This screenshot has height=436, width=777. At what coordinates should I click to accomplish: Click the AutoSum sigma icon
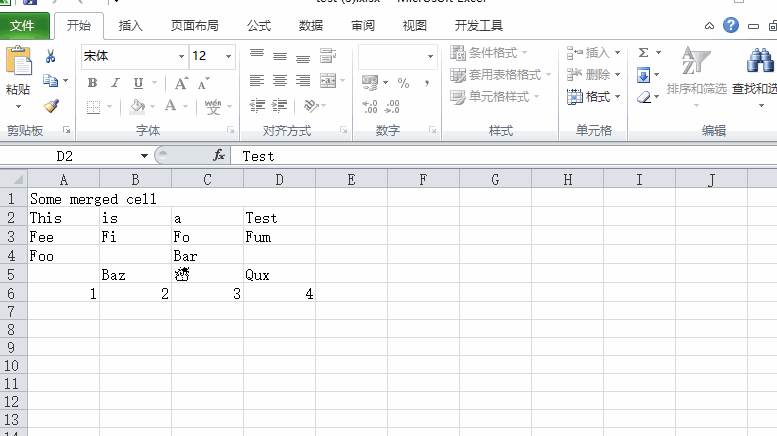tap(643, 53)
